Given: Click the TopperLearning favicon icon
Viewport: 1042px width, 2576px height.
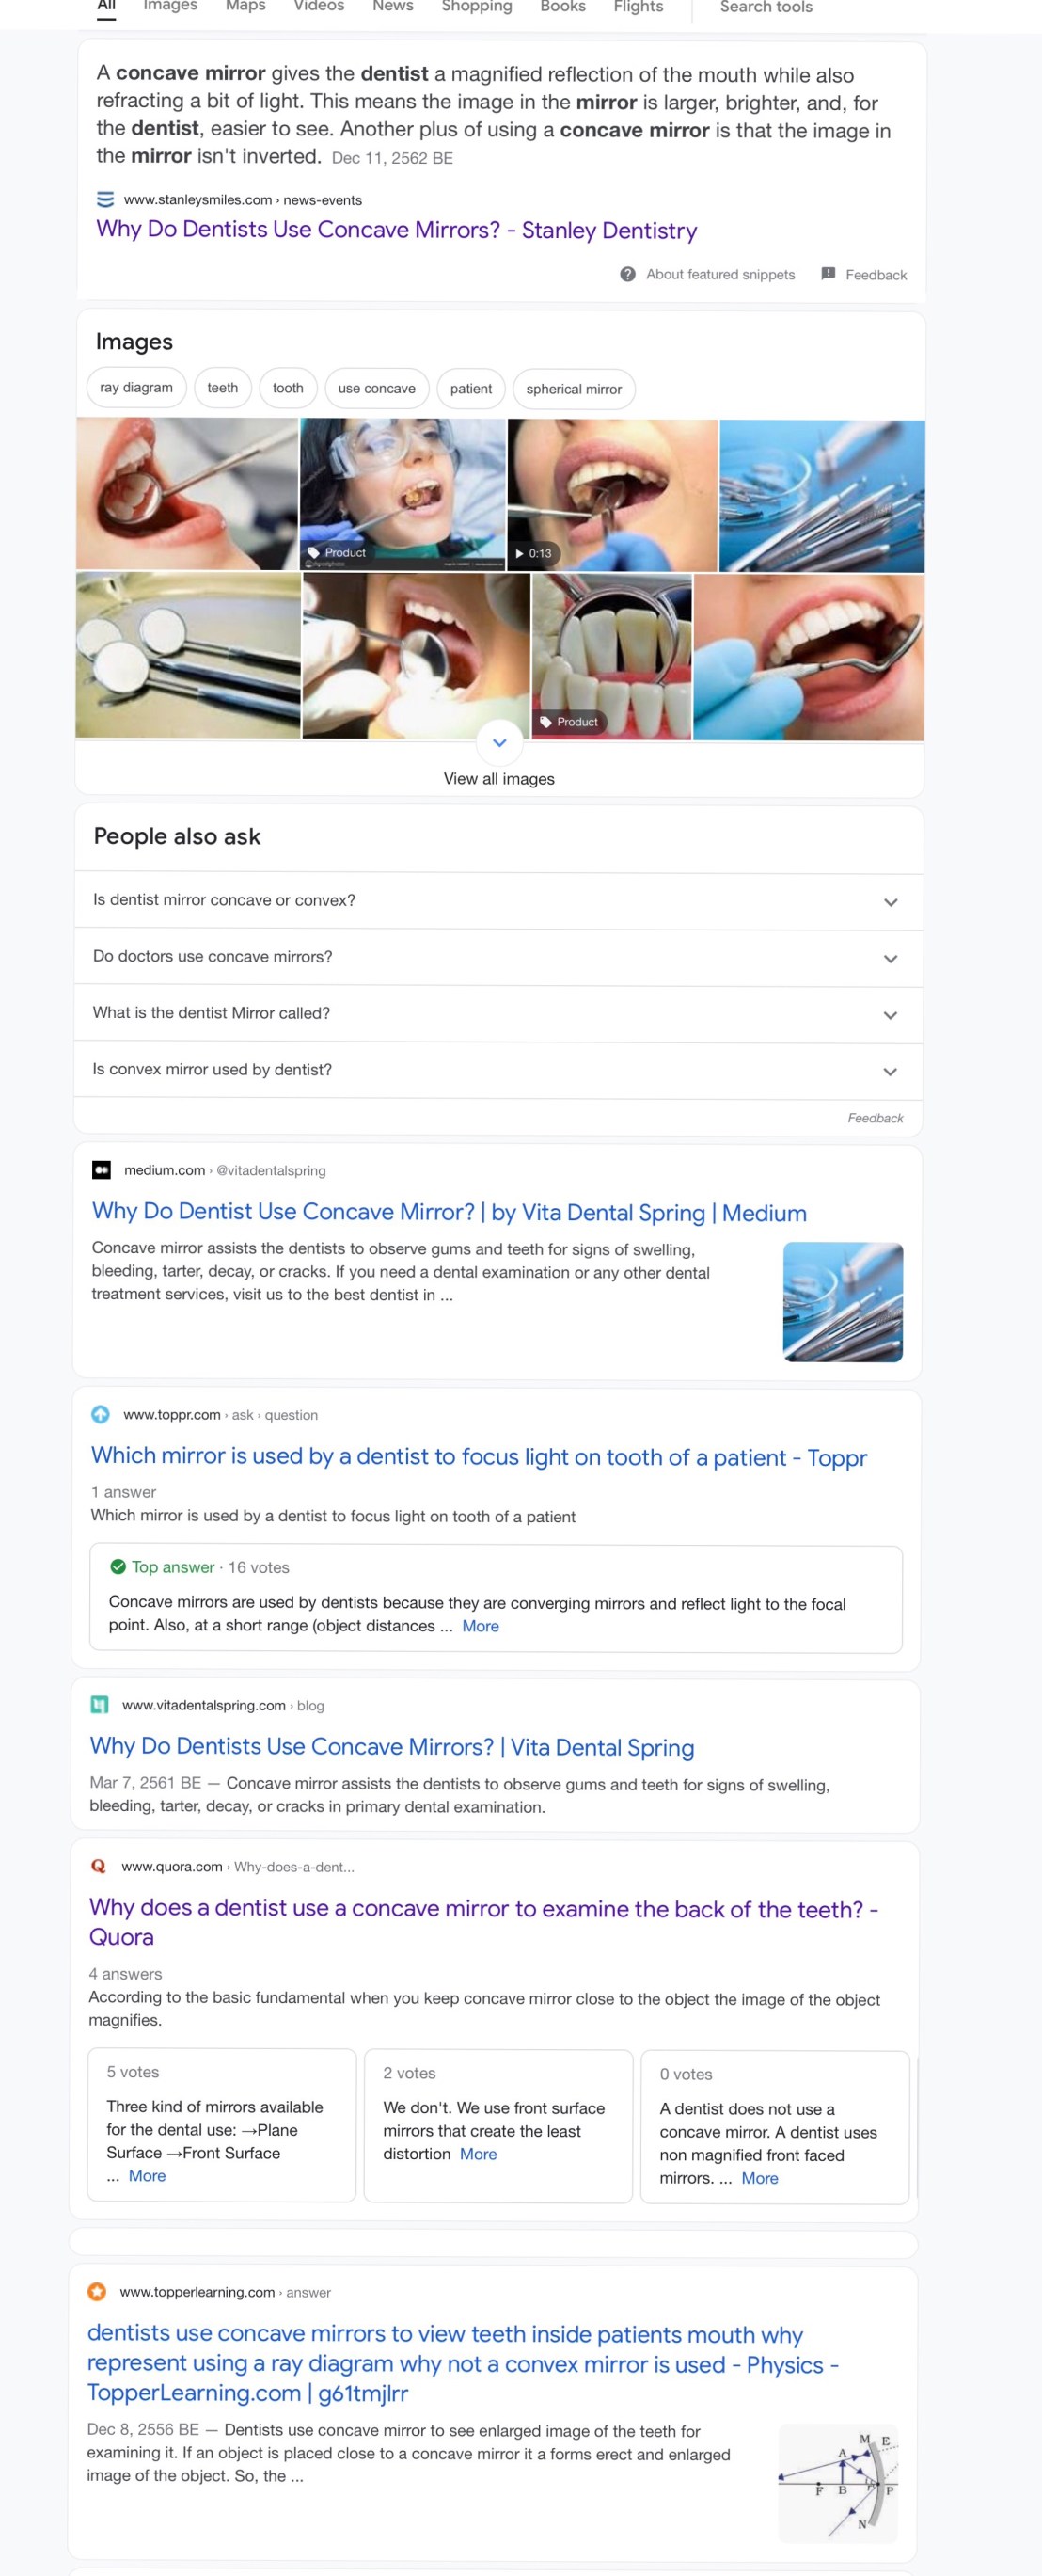Looking at the screenshot, I should coord(97,2291).
